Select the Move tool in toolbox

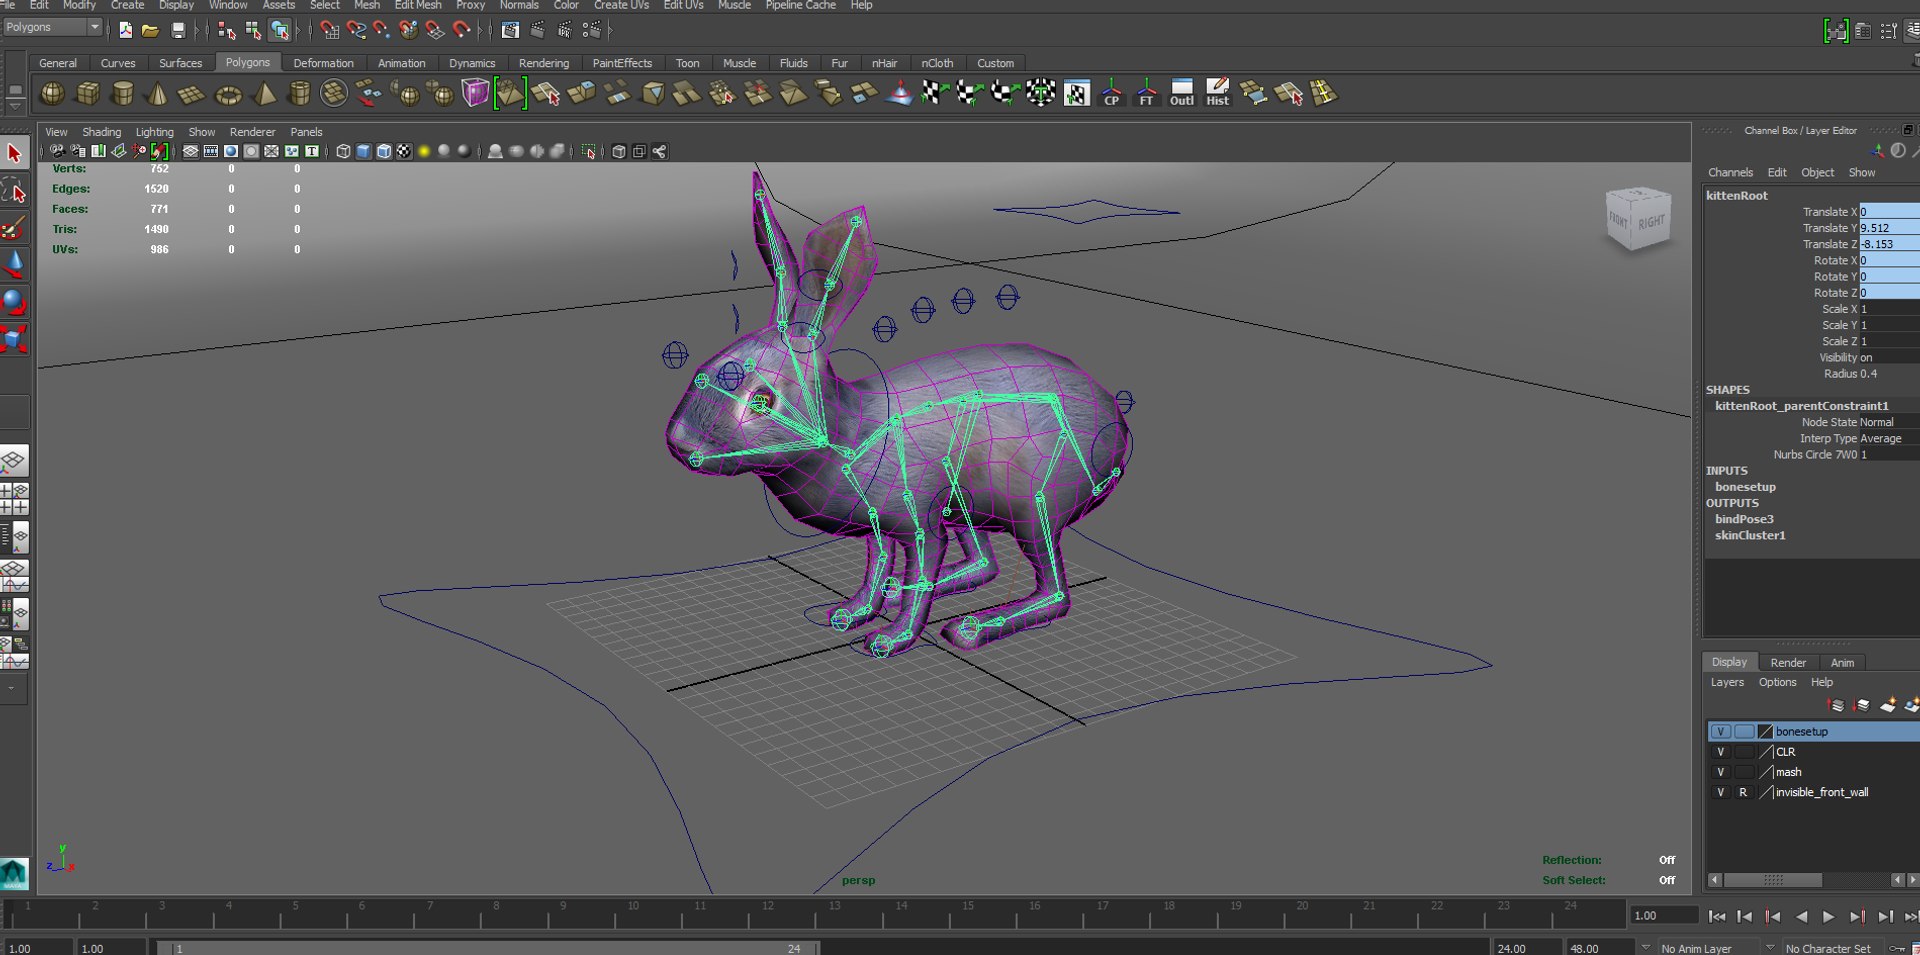[14, 264]
